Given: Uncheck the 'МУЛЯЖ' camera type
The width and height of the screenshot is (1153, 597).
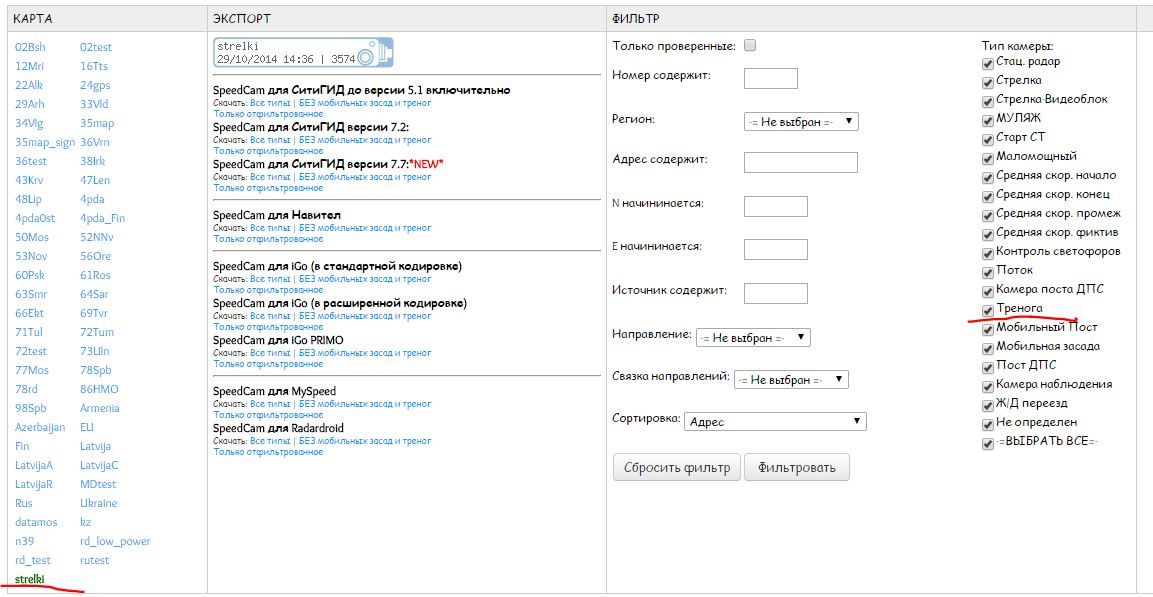Looking at the screenshot, I should pos(988,119).
